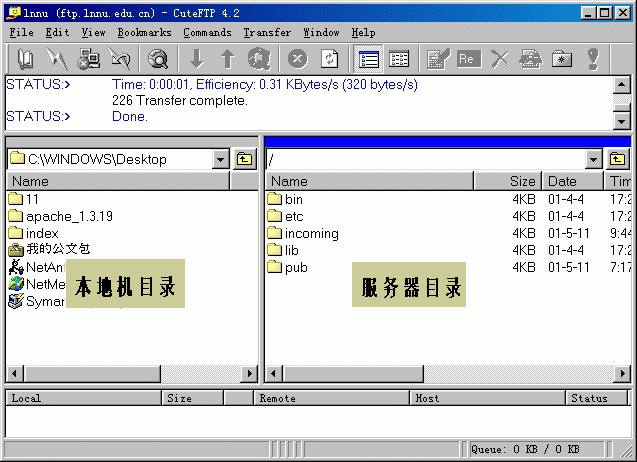Sort remote files by Size column
Viewport: 637px width, 462px height.
[x=507, y=181]
